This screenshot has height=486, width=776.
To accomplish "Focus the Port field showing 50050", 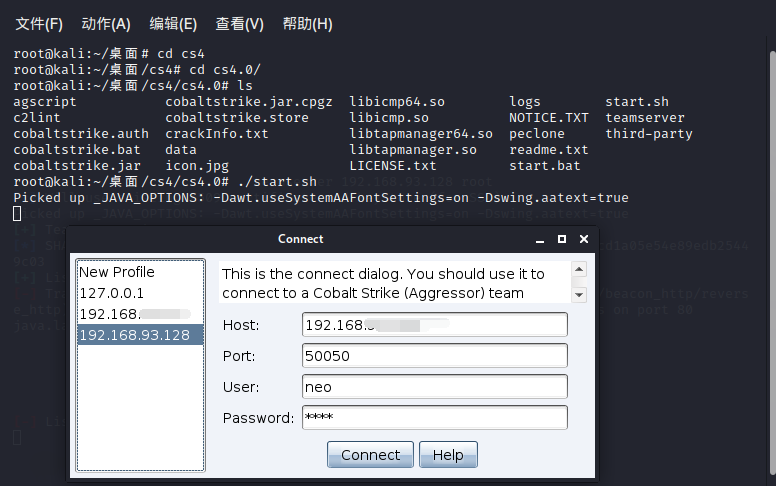I will [435, 356].
